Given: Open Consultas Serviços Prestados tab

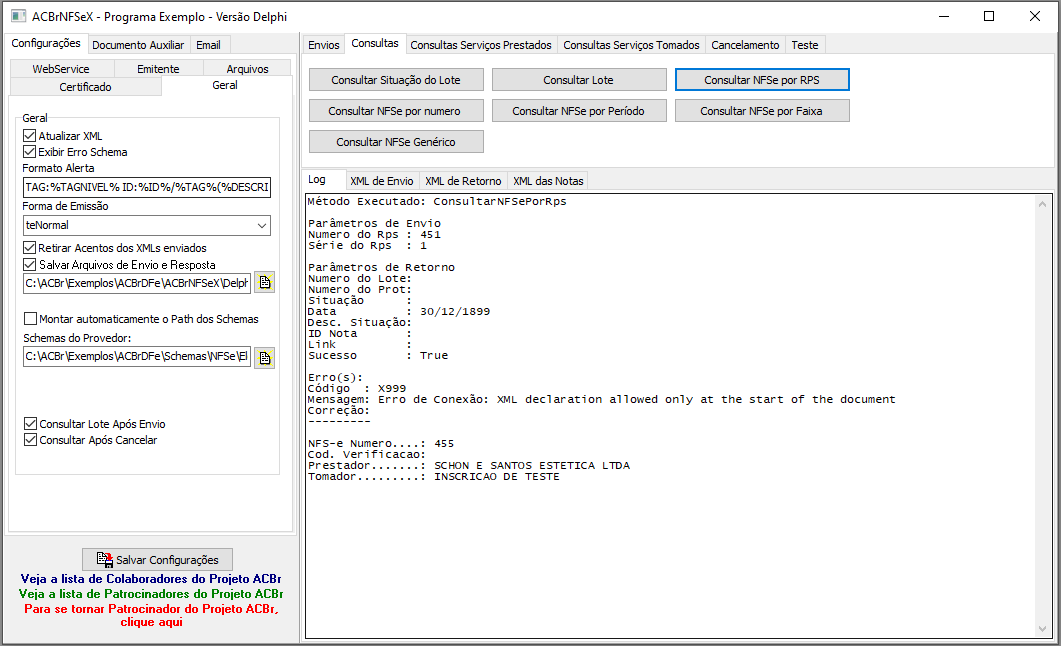Looking at the screenshot, I should click(481, 45).
